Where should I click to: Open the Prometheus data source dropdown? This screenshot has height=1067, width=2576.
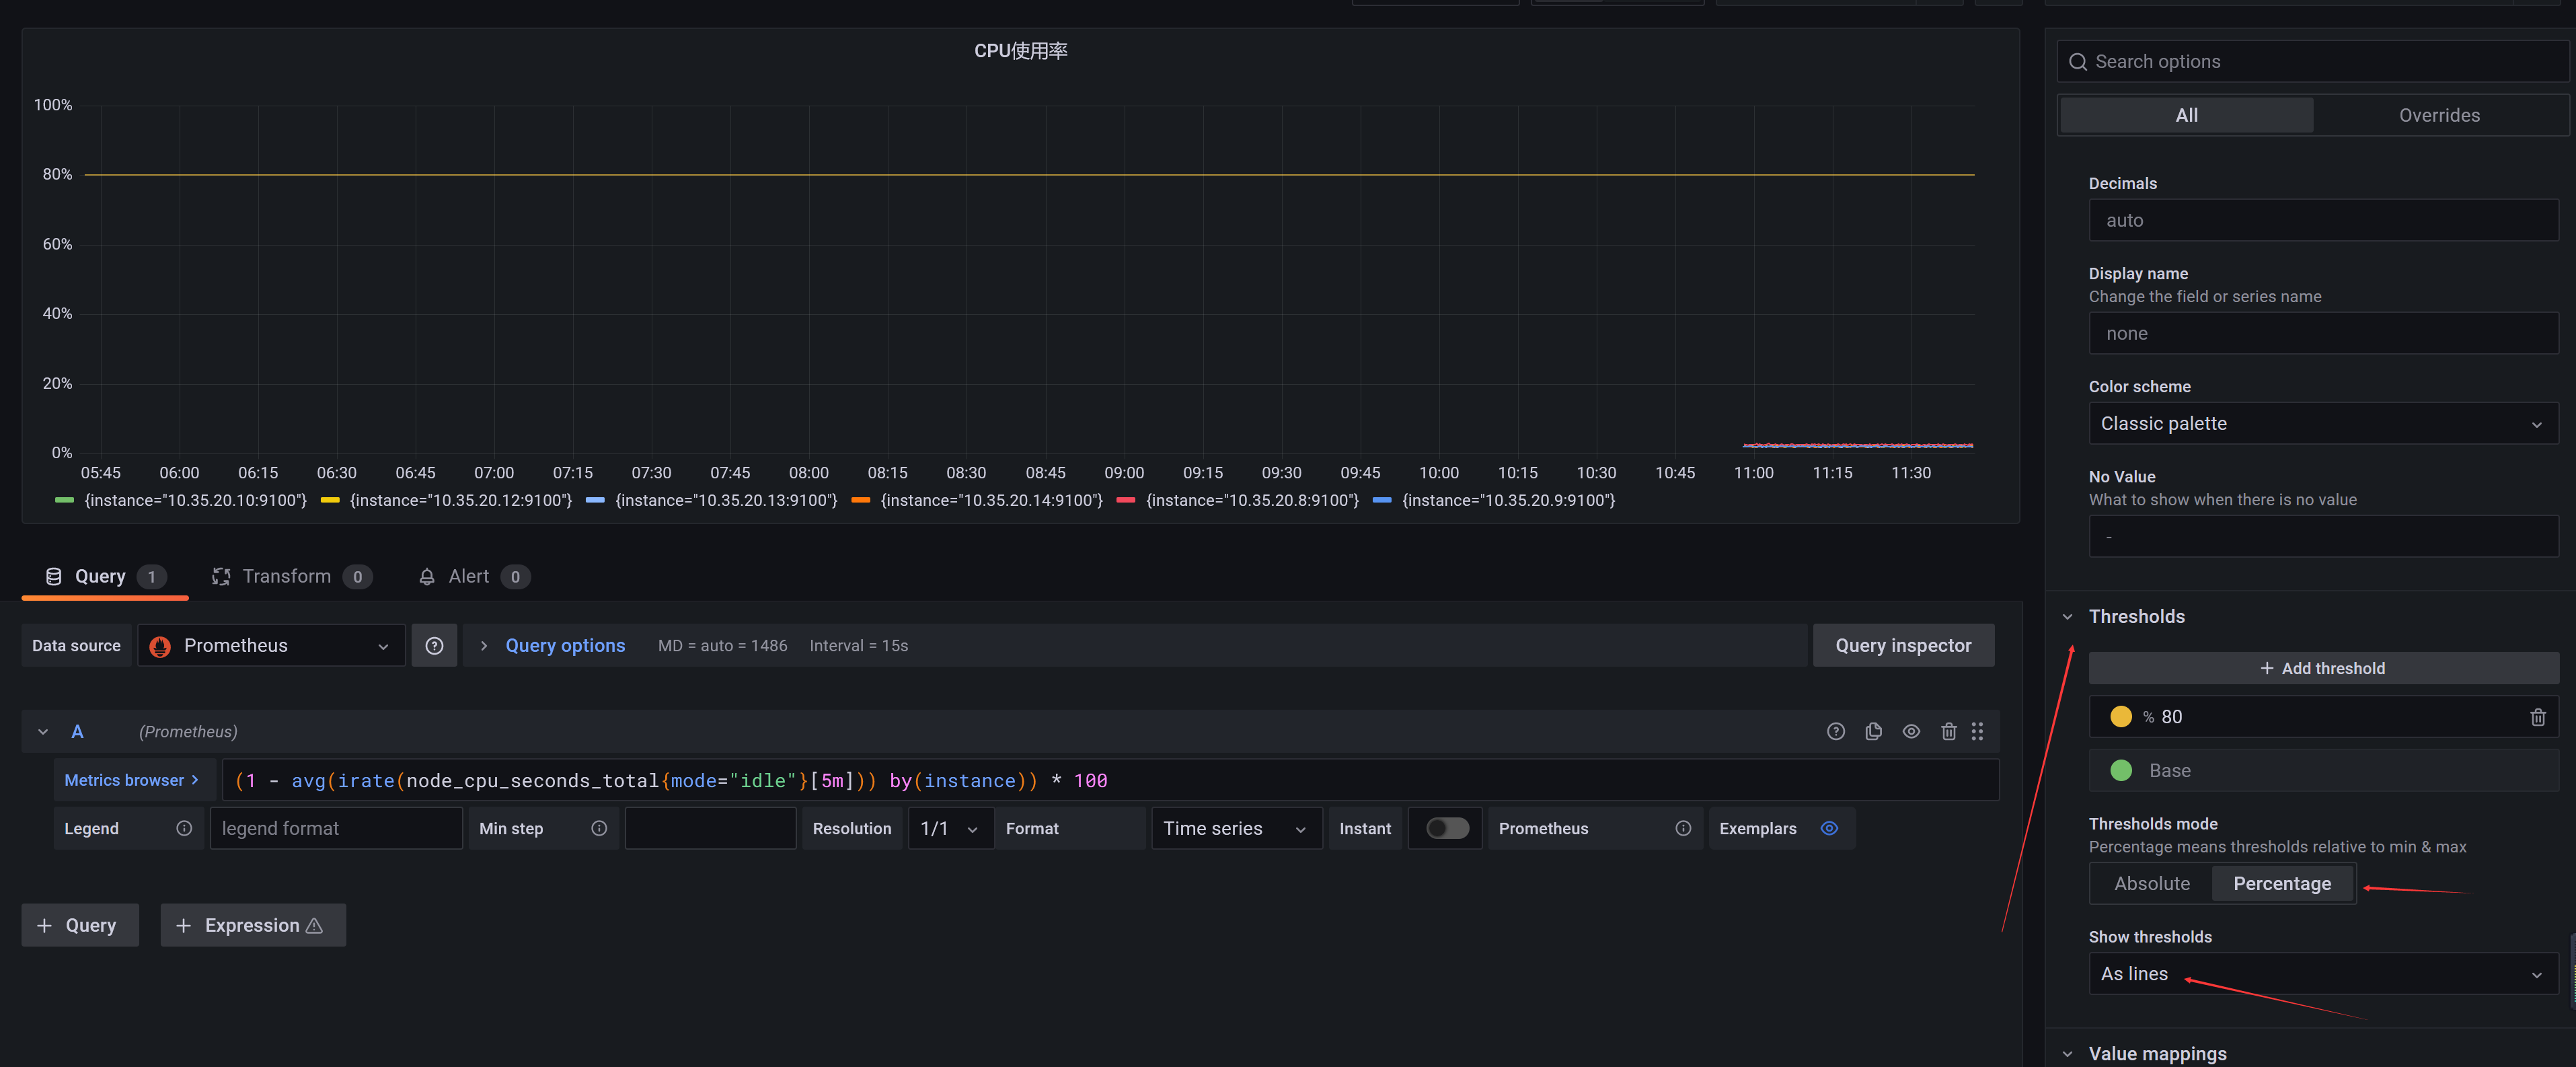271,645
